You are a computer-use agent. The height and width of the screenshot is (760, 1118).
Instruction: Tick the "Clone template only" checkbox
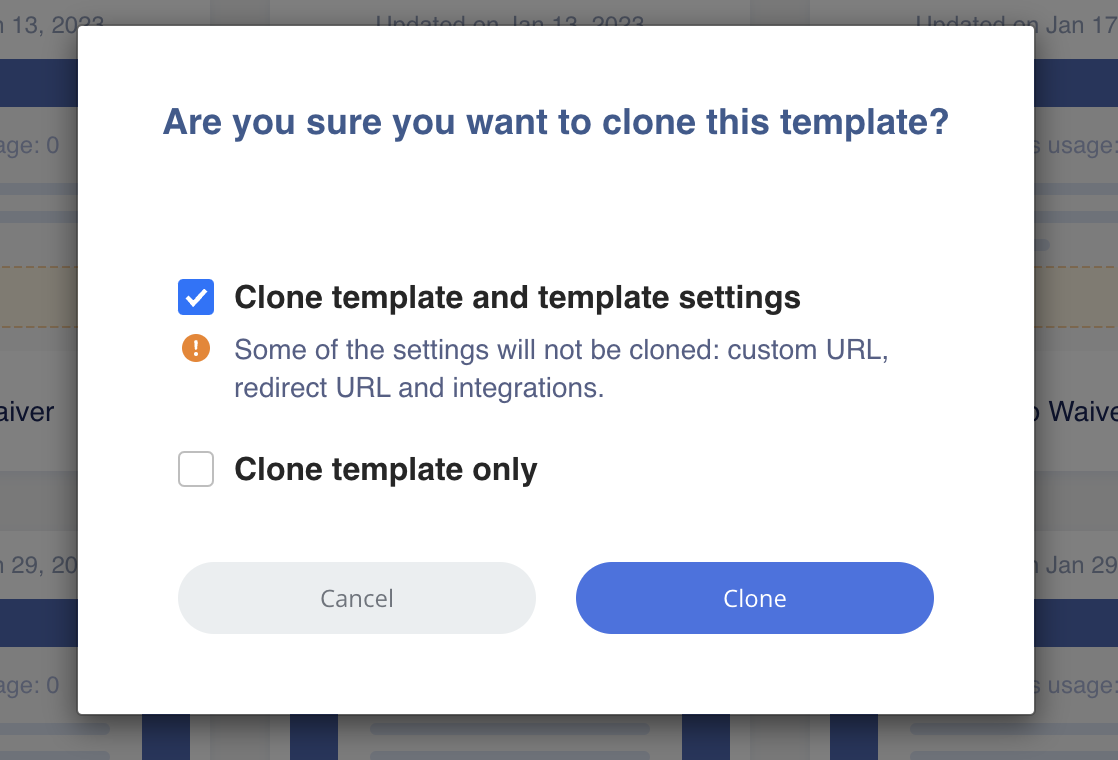tap(196, 469)
